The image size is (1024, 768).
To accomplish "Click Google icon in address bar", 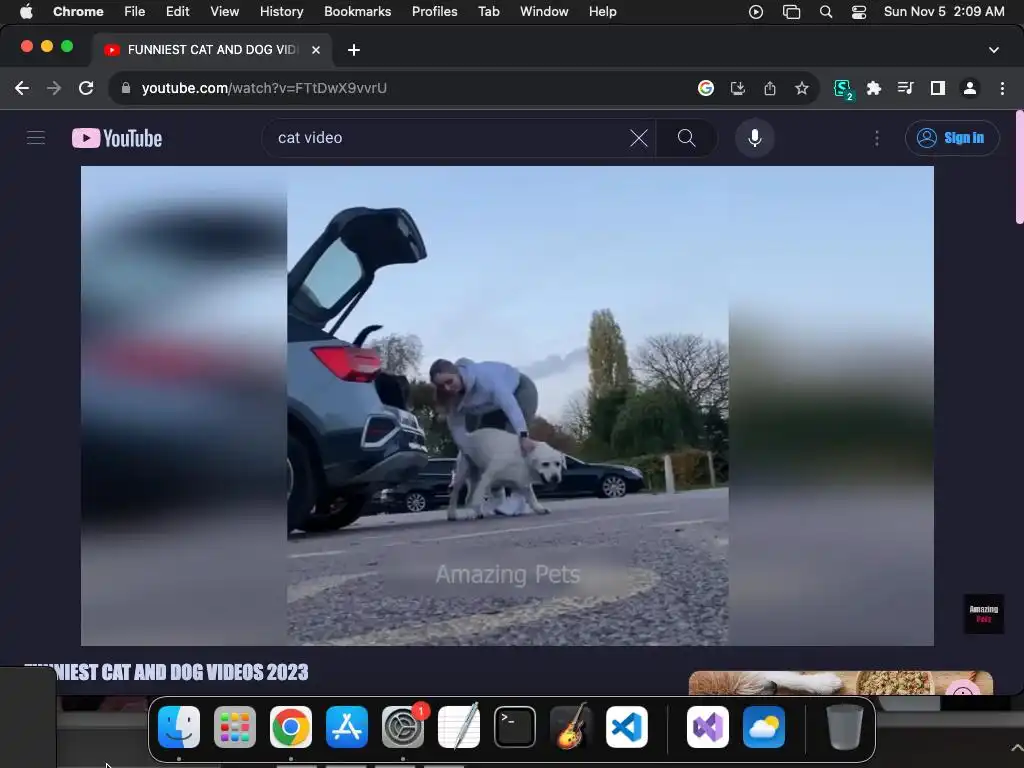I will 705,88.
